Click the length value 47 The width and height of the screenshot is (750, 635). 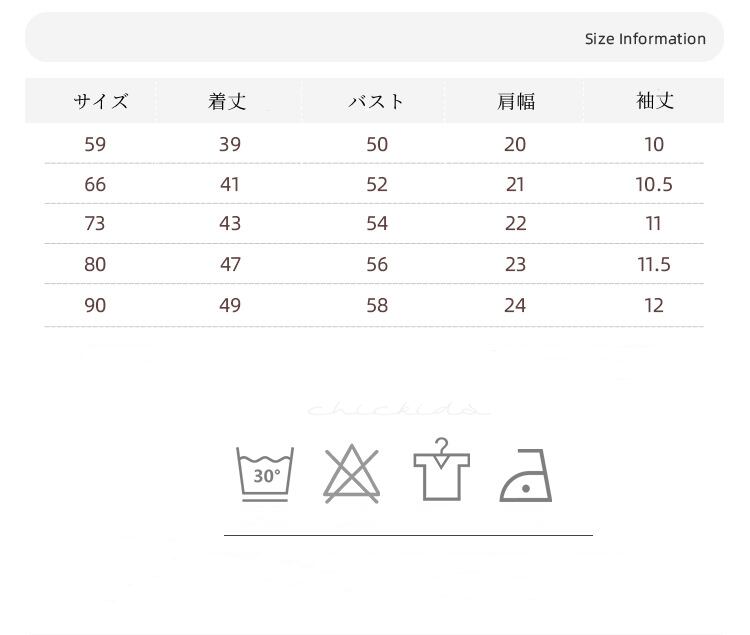tap(230, 264)
